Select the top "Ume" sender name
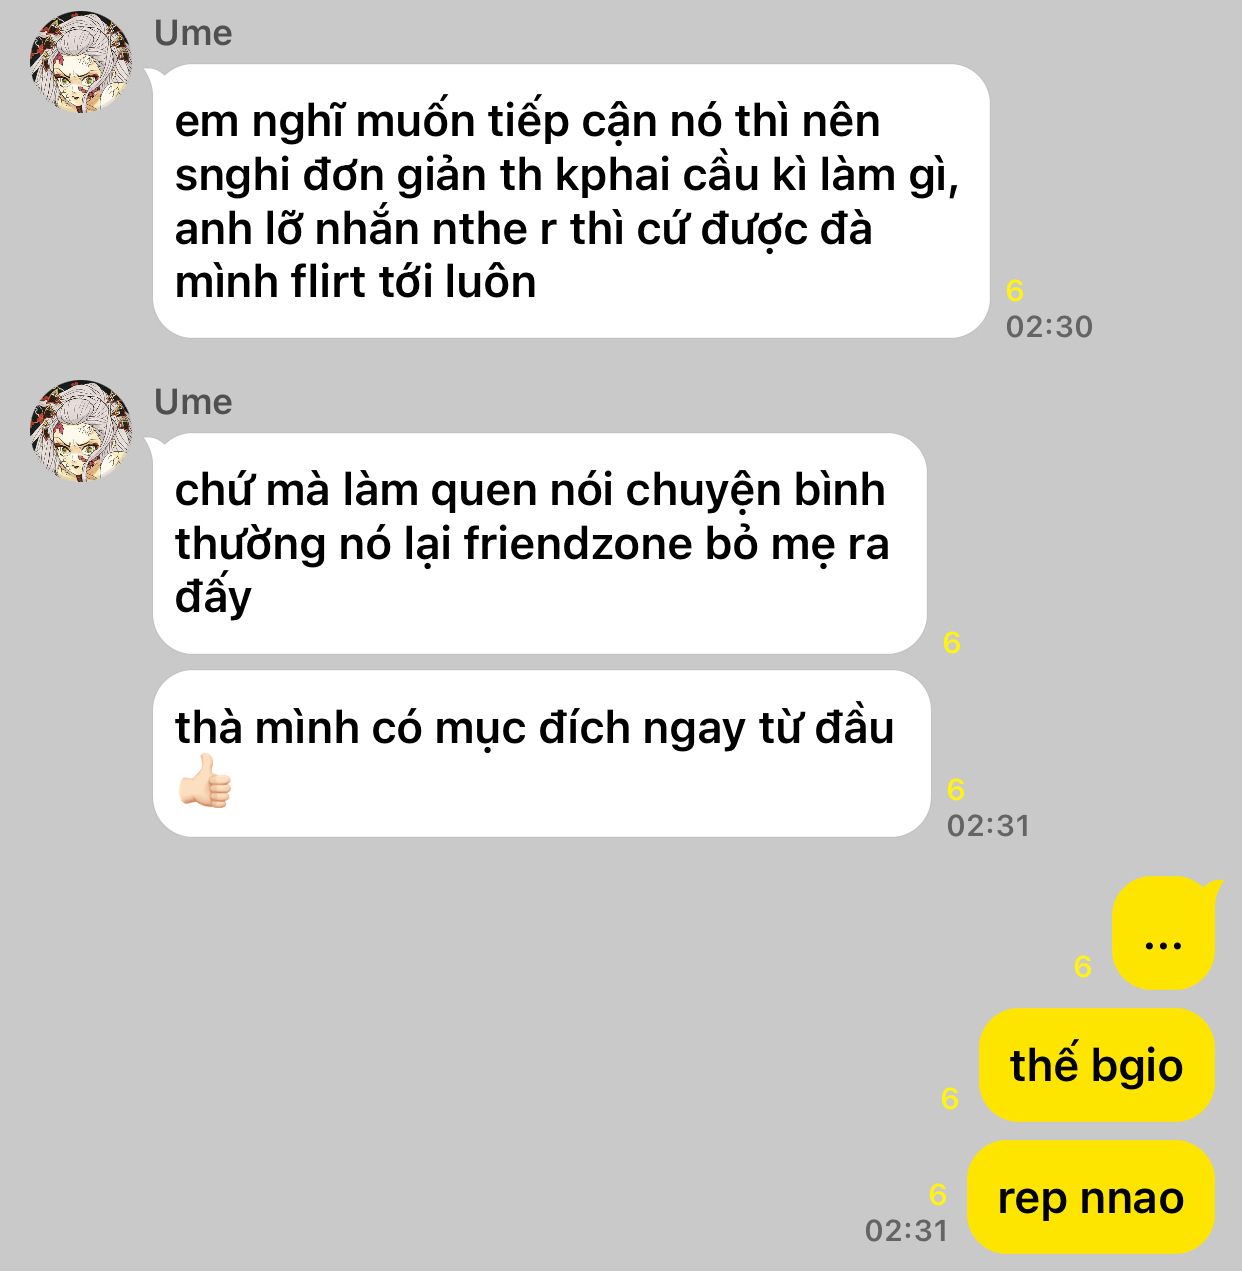 point(193,33)
